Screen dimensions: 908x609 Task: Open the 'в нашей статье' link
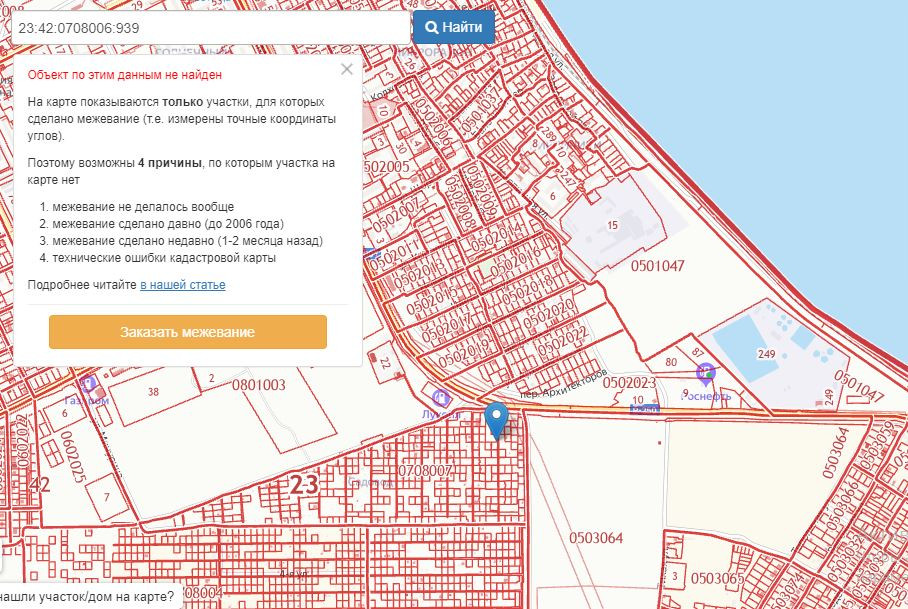182,285
